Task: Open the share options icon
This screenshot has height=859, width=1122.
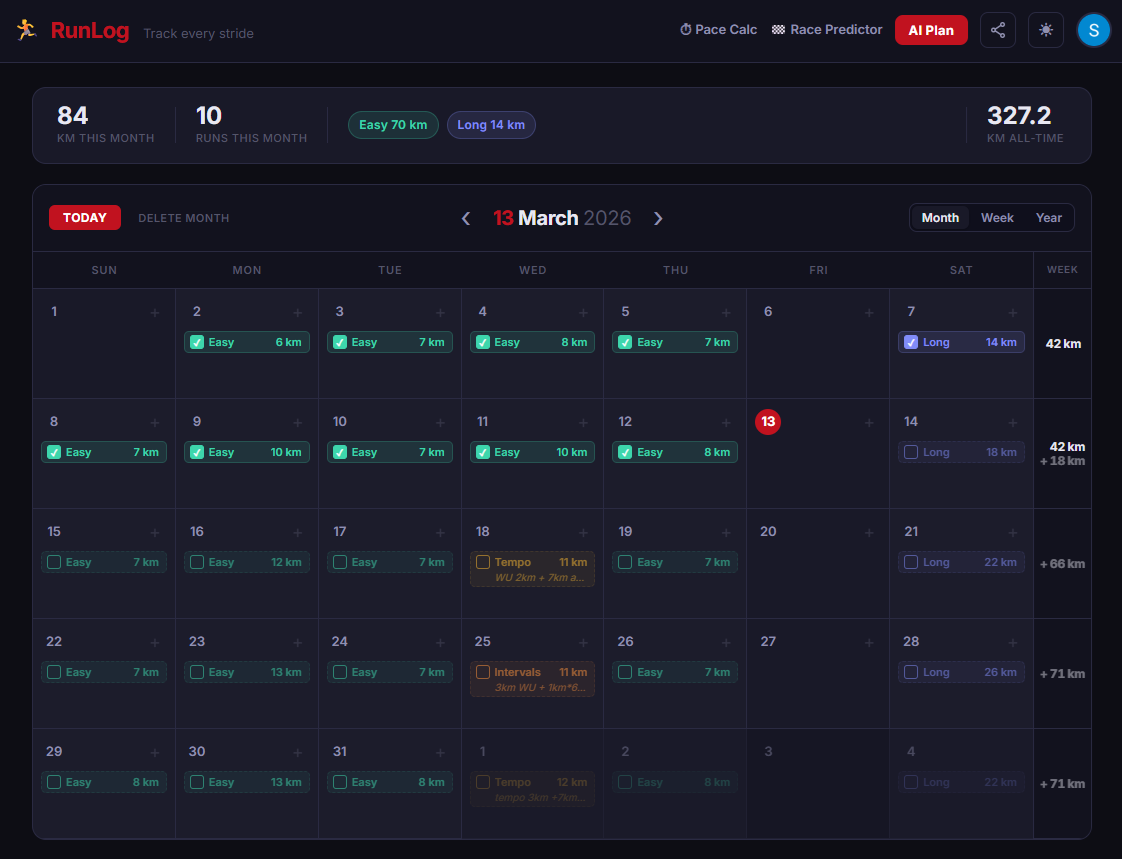Action: (x=997, y=30)
